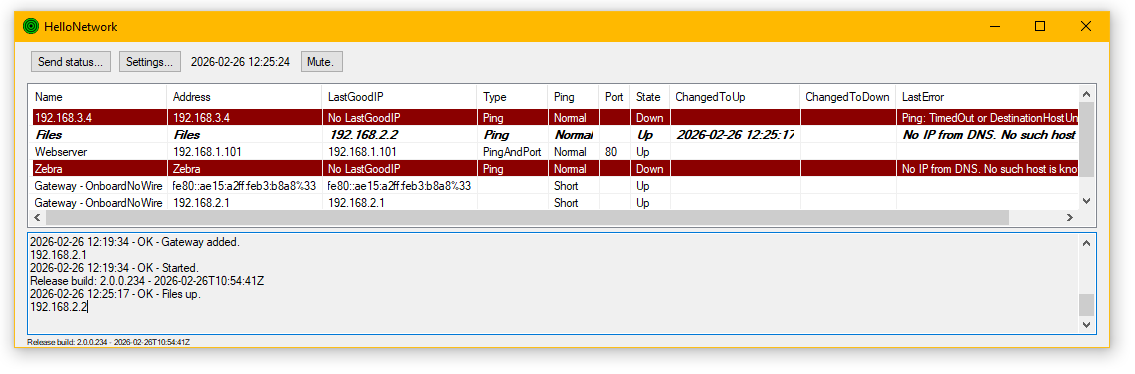This screenshot has height=374, width=1135.
Task: Sort by the Ping column header
Action: click(x=574, y=97)
